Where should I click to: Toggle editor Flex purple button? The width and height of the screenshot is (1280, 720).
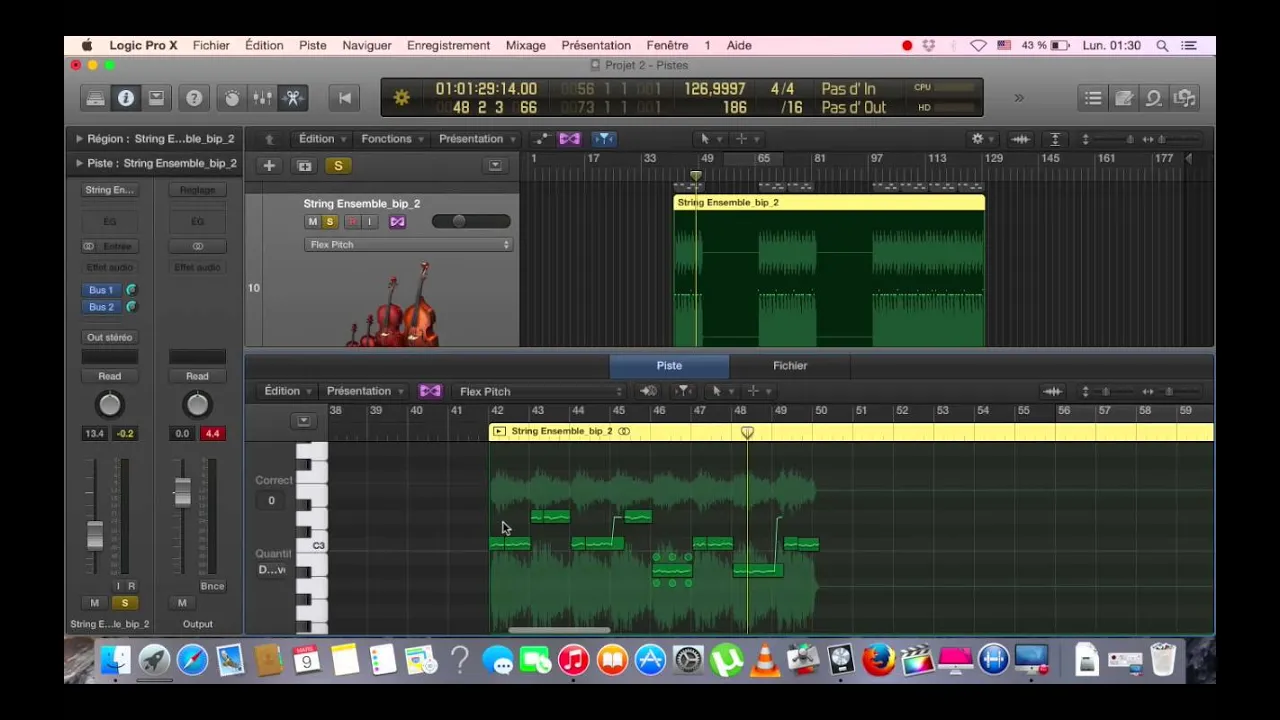[430, 391]
